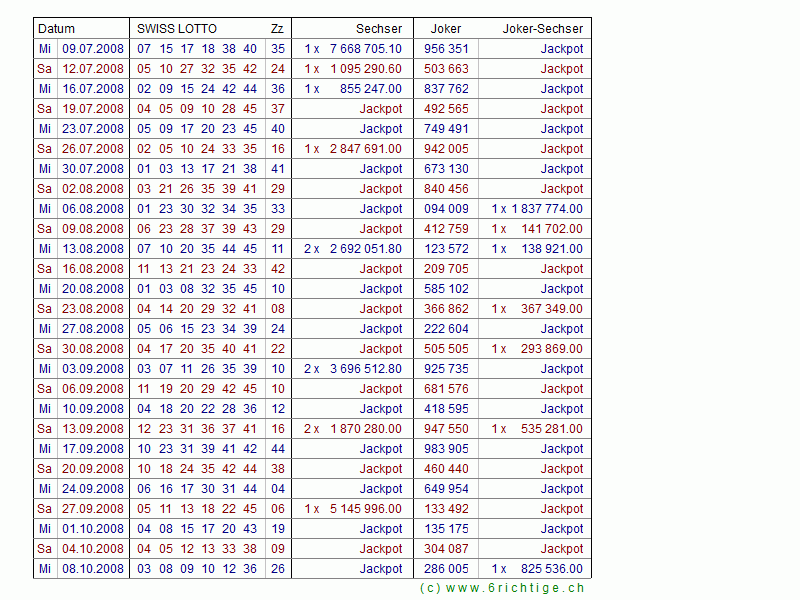Select the date 13.08.2008
Viewport: 800px width, 600px height.
[x=93, y=249]
